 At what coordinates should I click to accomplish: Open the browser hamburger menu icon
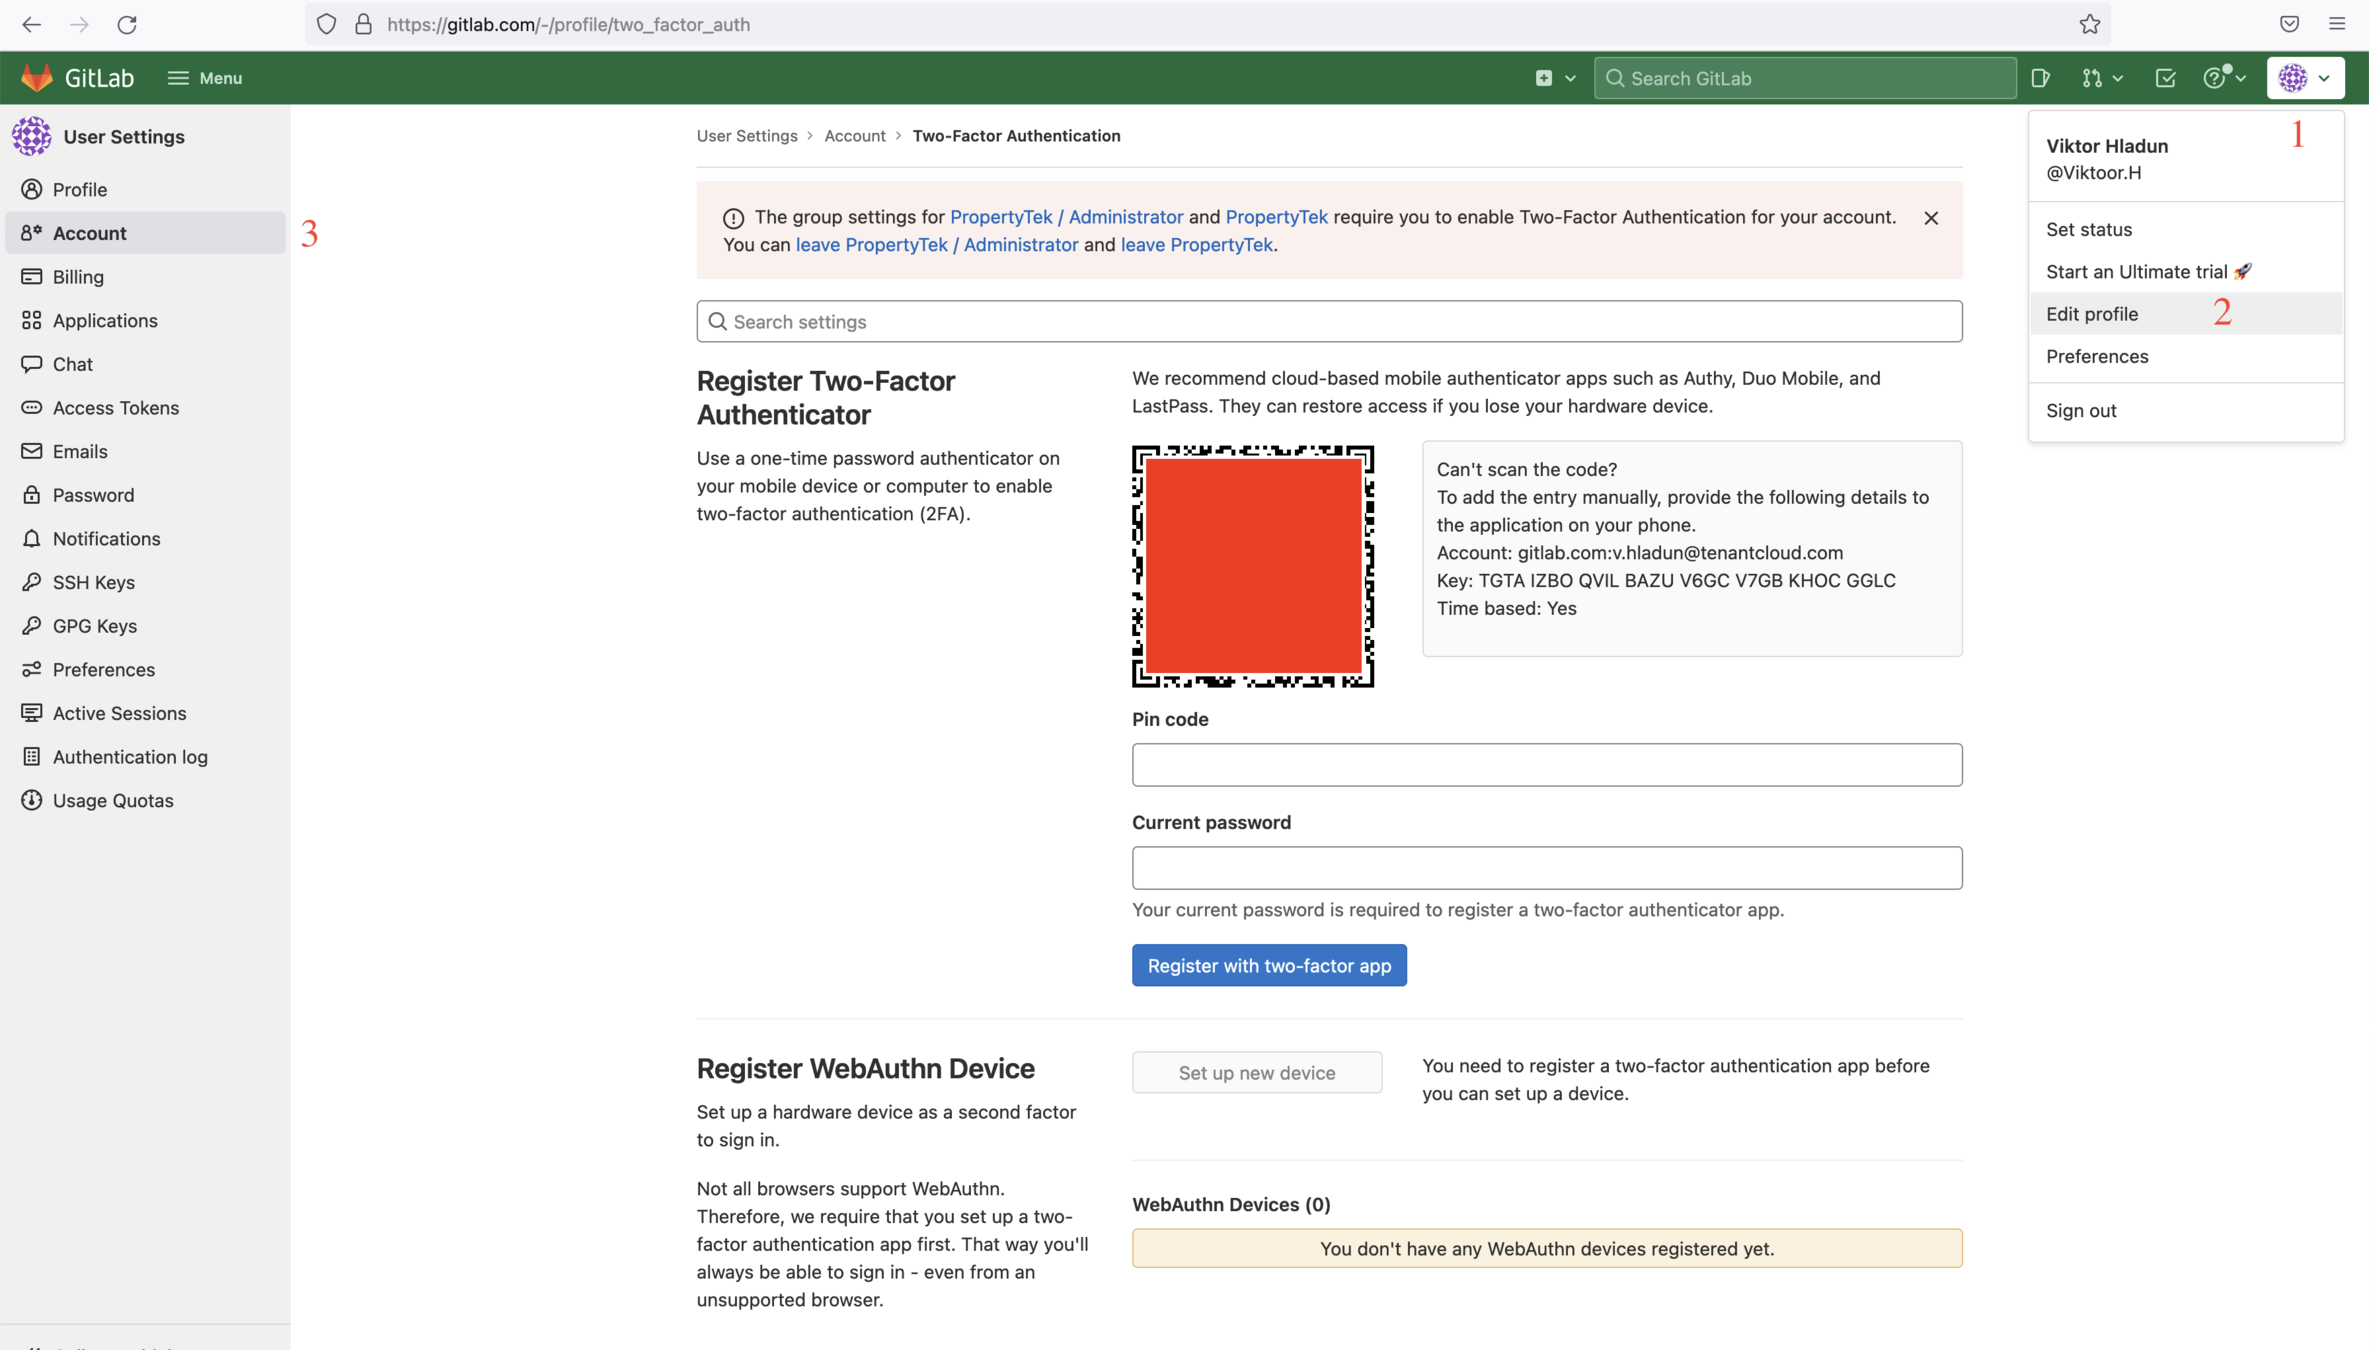click(2337, 24)
